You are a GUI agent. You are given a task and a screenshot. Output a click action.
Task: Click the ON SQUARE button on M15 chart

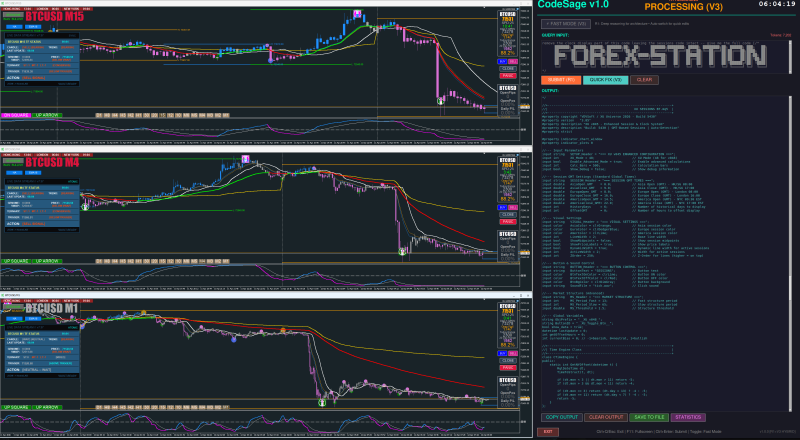pyautogui.click(x=16, y=115)
